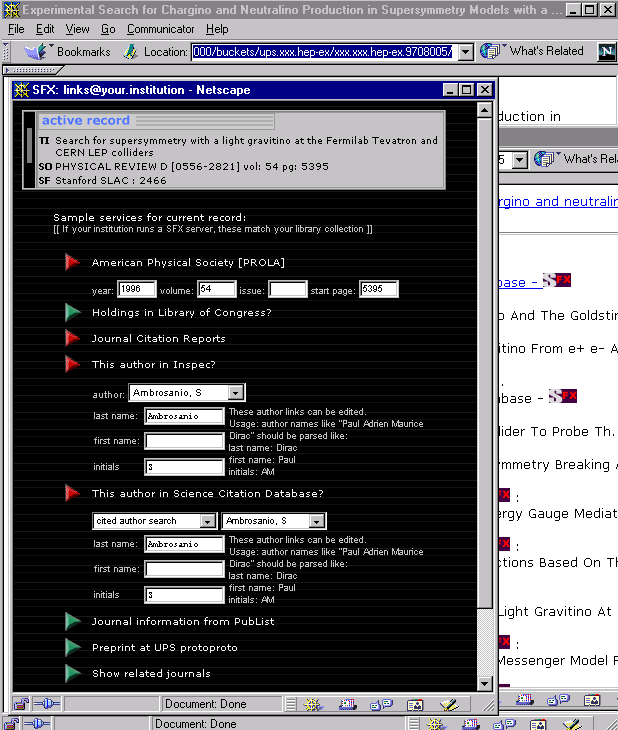Viewport: 618px width, 730px height.
Task: Open Newsgroups icon in the SFX component bar
Action: [x=381, y=705]
